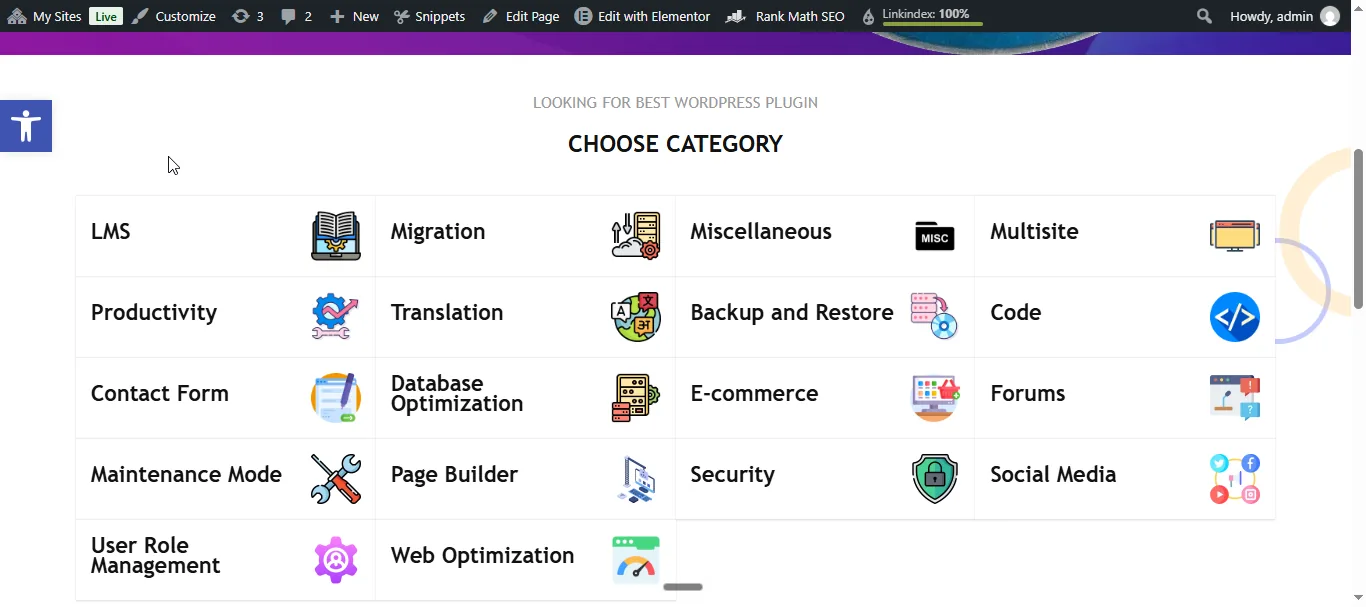Click Edit with Elementor
This screenshot has height=607, width=1366.
(x=642, y=16)
